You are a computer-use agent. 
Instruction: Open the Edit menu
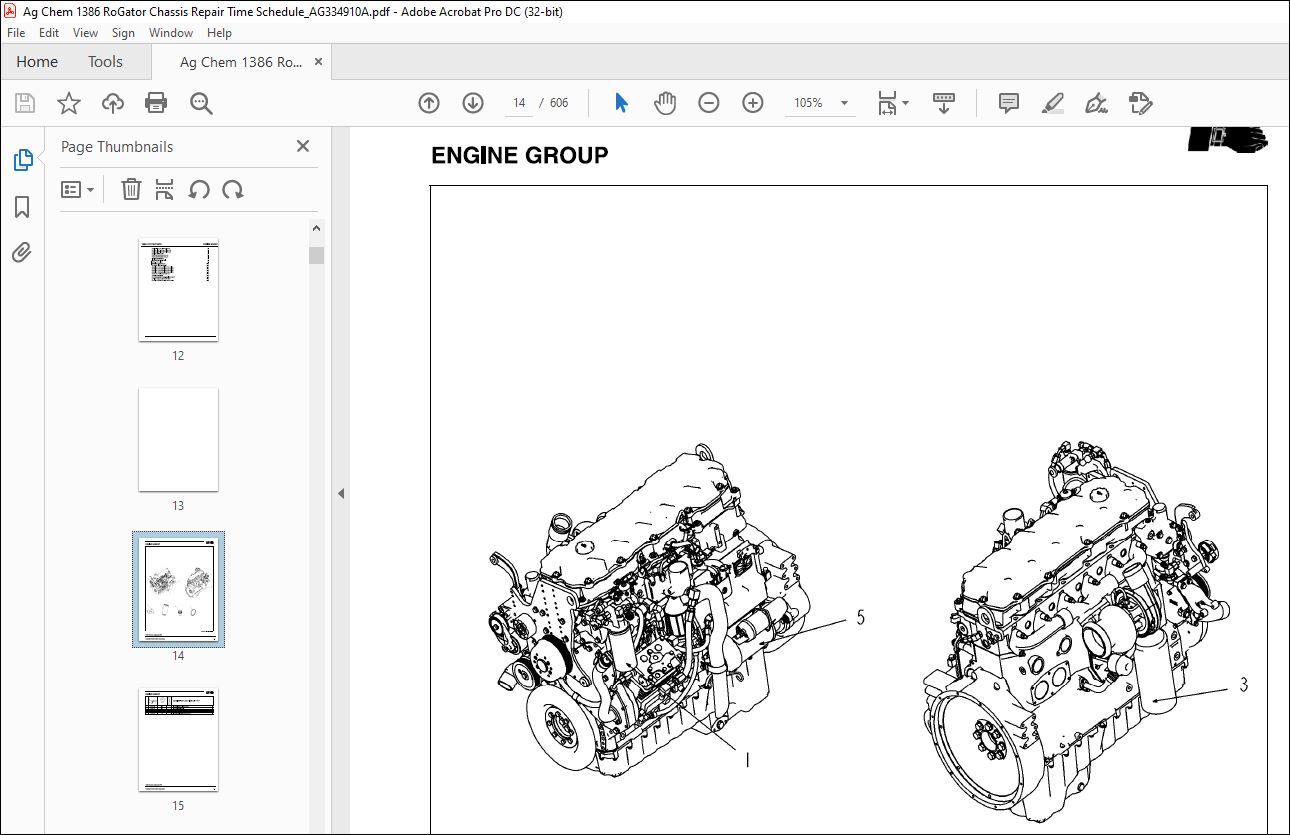[49, 33]
